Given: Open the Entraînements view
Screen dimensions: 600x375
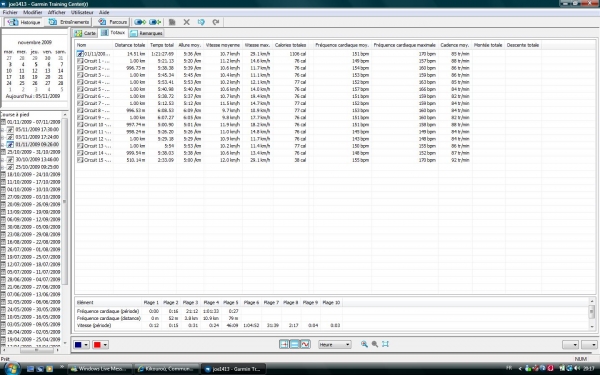Looking at the screenshot, I should coord(69,22).
